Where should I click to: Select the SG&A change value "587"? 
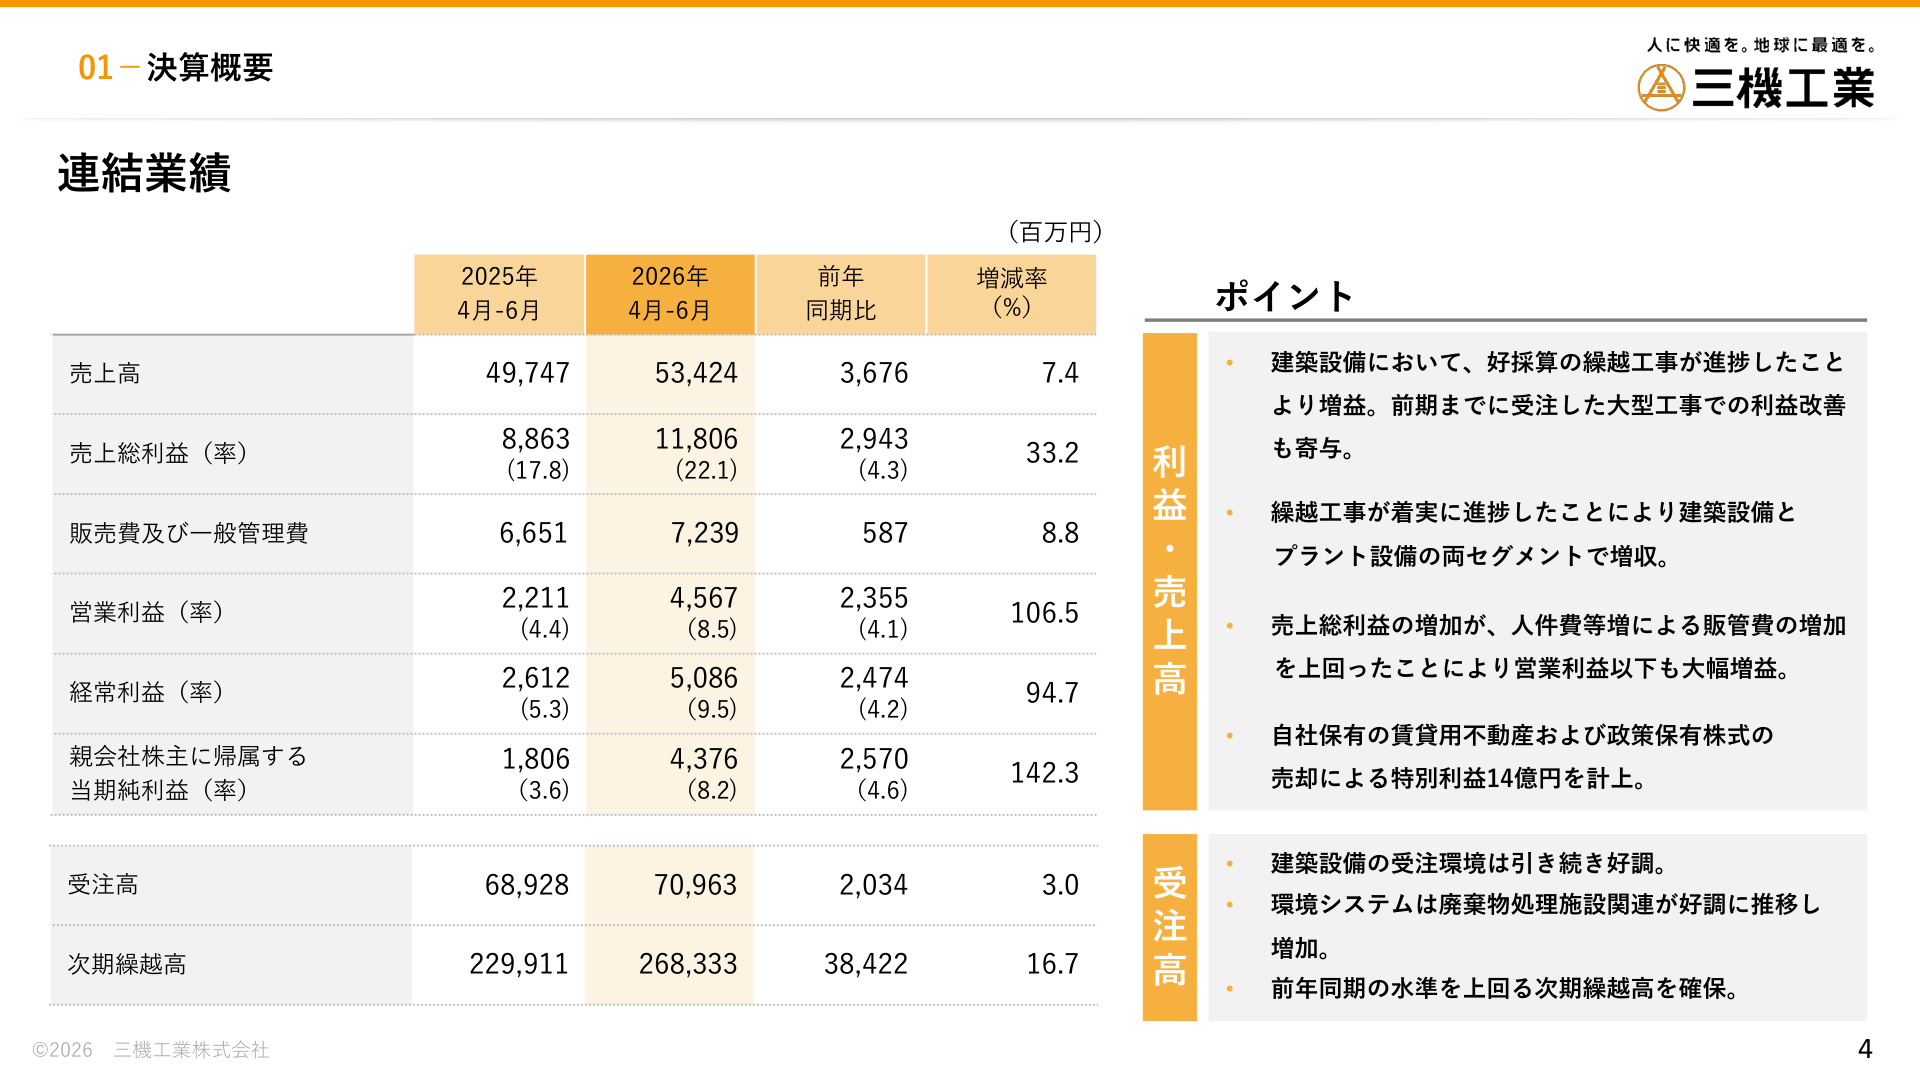(885, 533)
